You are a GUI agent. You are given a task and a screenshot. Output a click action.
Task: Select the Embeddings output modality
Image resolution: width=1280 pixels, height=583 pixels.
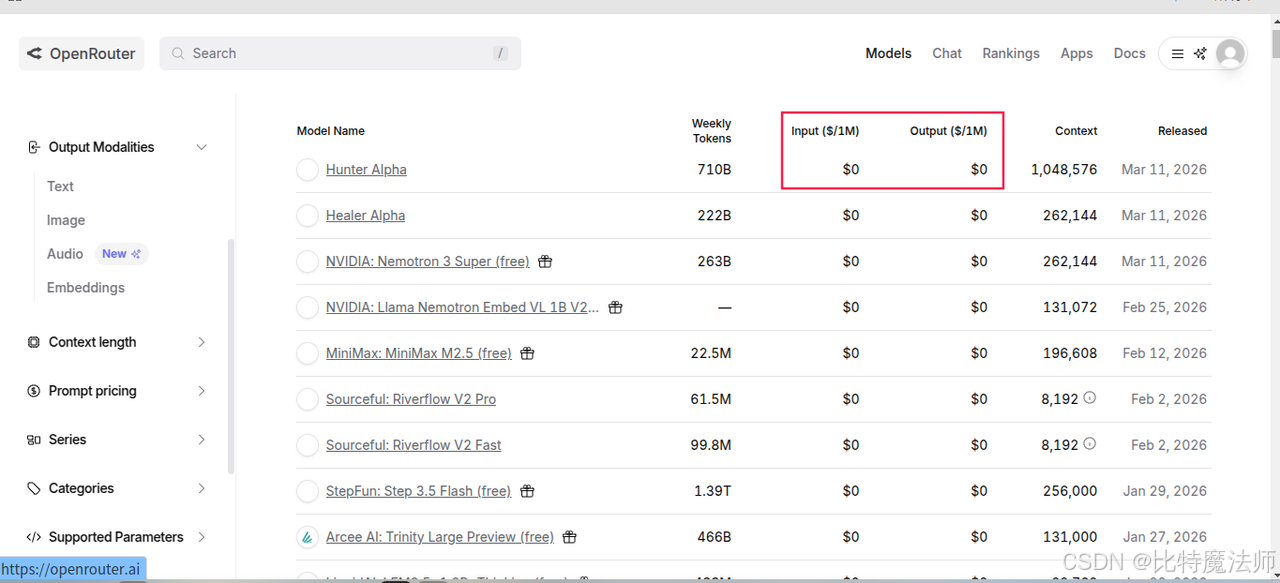[86, 288]
